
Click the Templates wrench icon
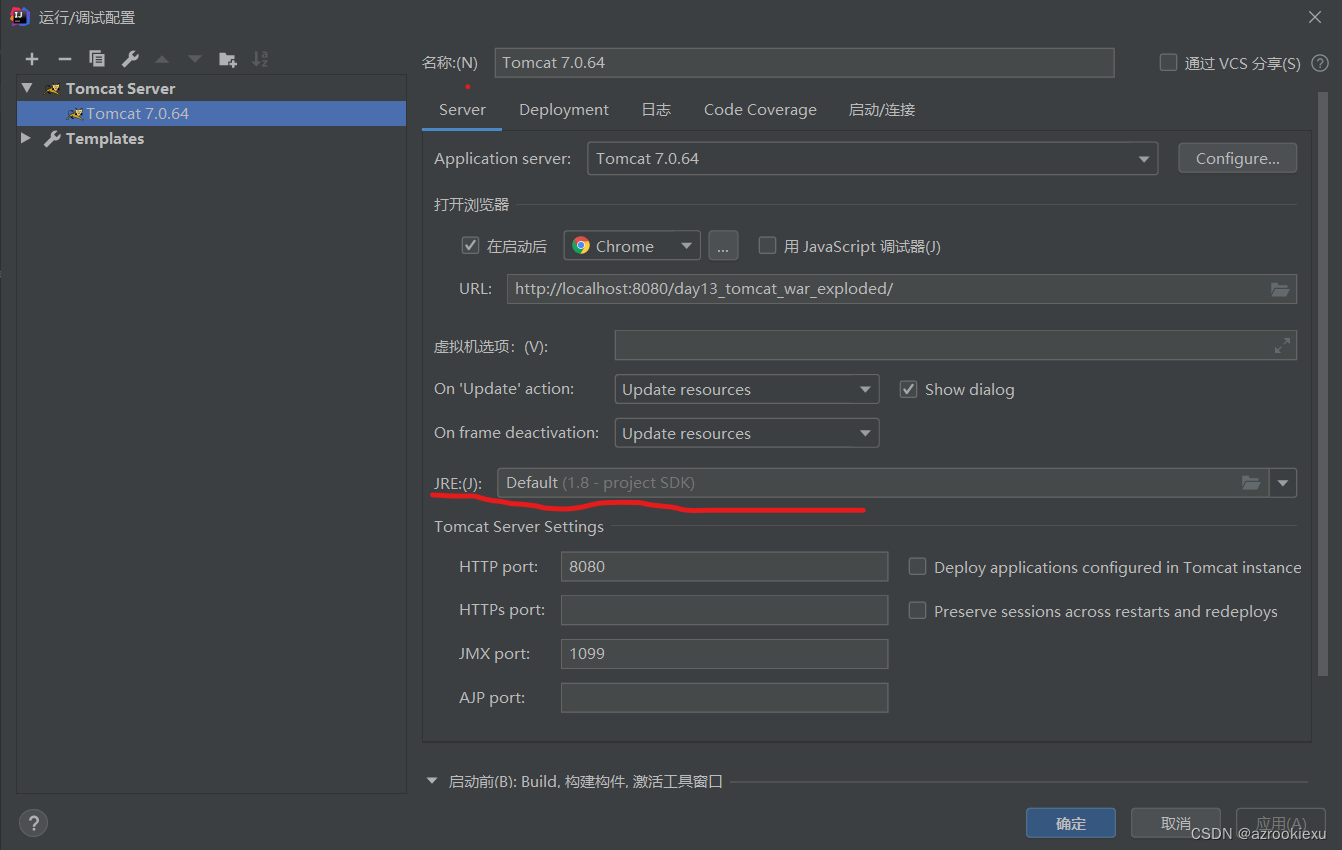[x=53, y=139]
